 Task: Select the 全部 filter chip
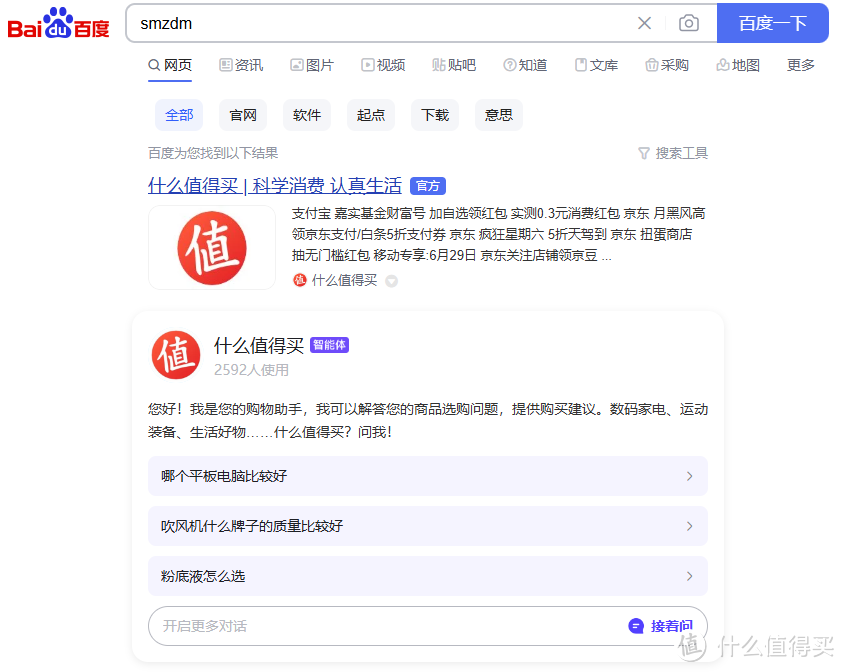click(x=179, y=115)
